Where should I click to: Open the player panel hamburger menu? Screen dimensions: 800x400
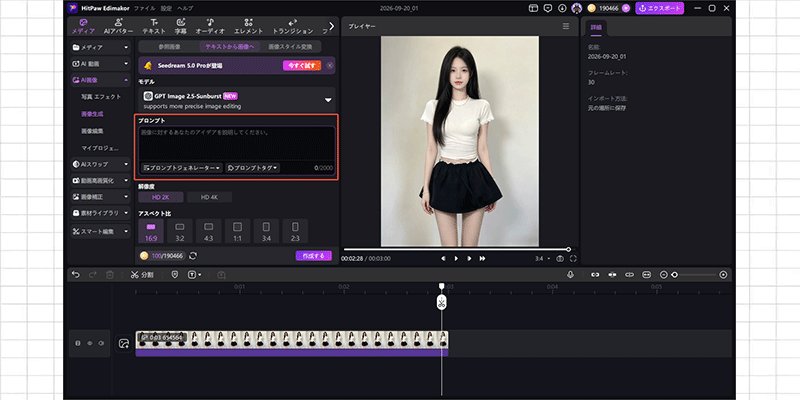point(566,26)
